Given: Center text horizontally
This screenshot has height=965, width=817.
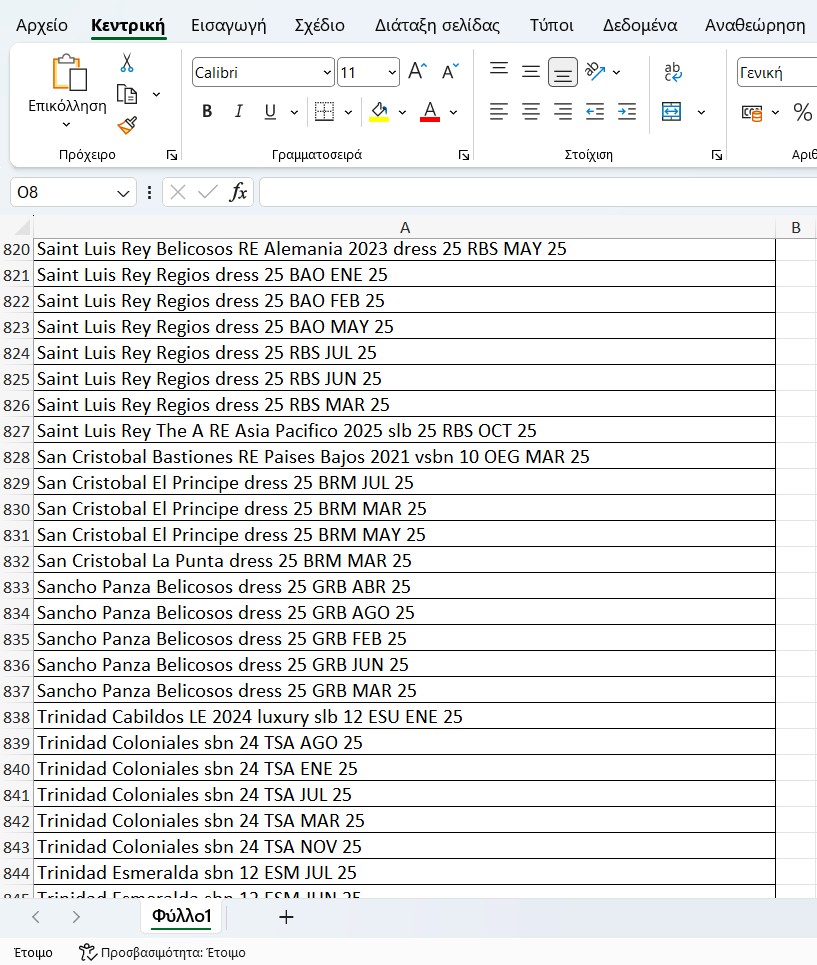Looking at the screenshot, I should click(x=531, y=111).
